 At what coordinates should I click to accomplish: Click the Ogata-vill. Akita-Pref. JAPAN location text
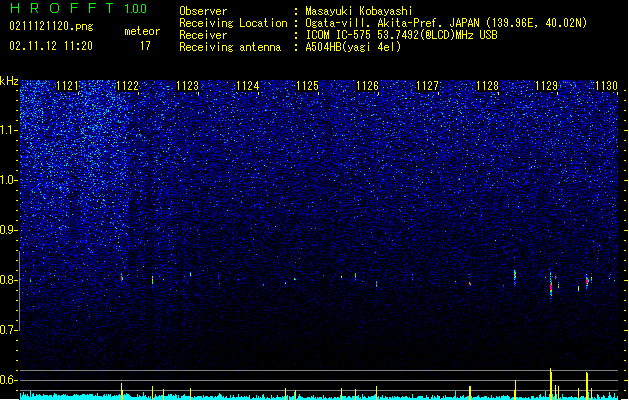pyautogui.click(x=446, y=23)
